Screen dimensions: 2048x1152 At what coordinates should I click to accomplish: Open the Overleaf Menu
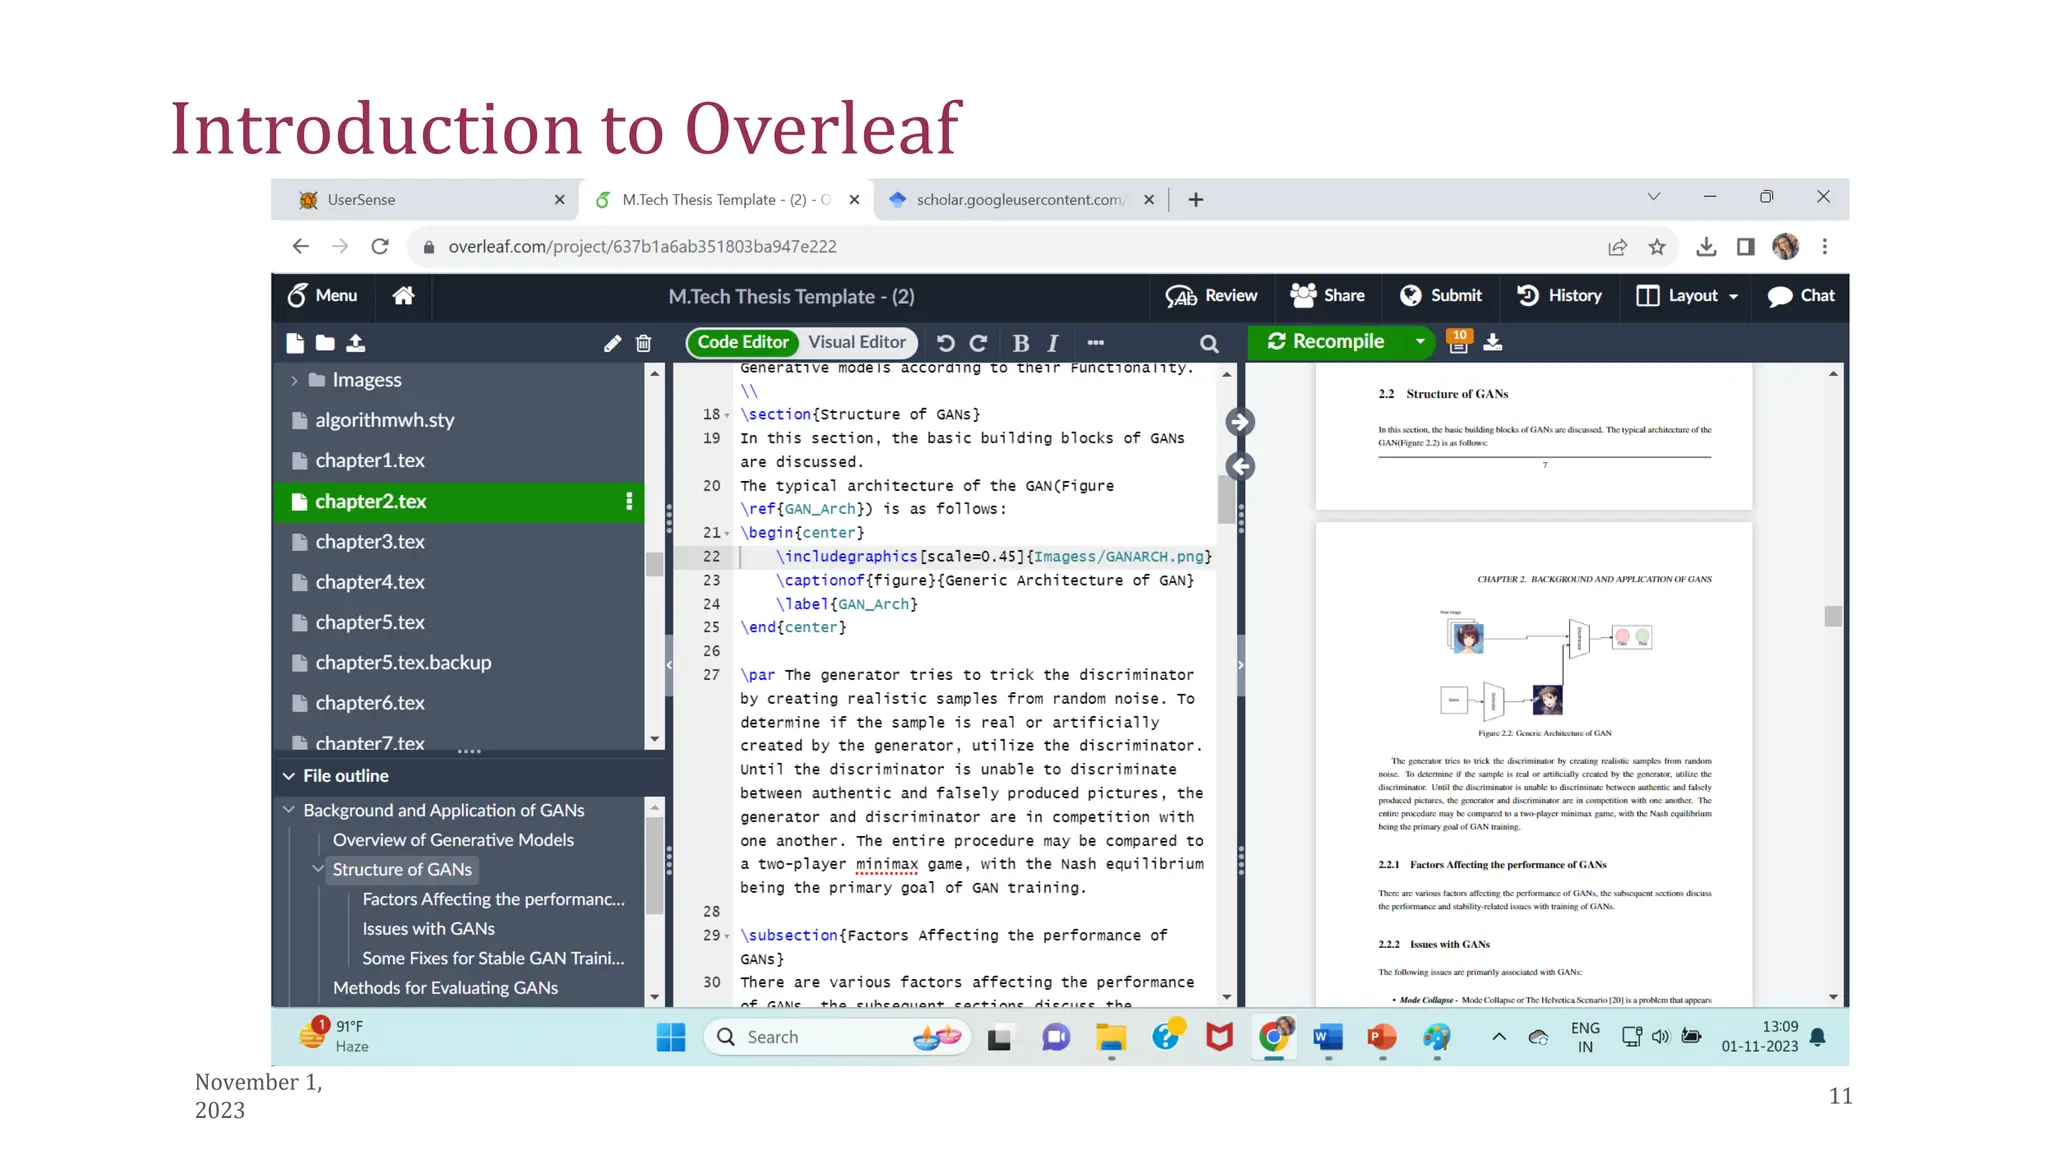tap(322, 296)
